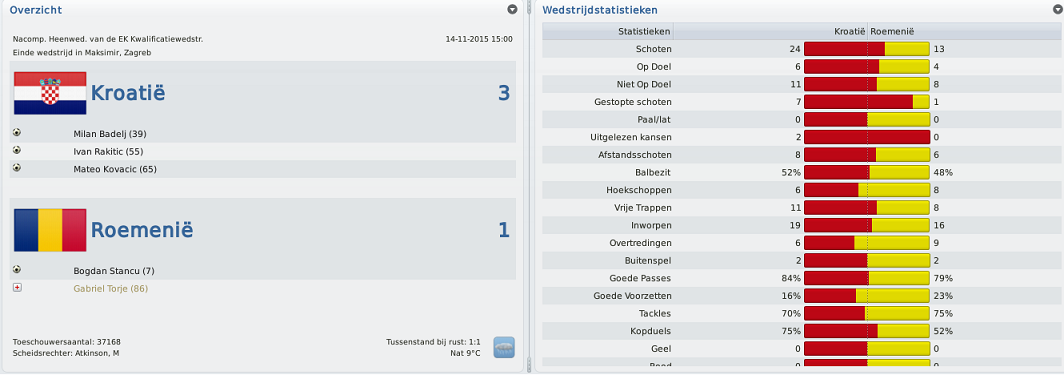Open the Kroatië team name link
Viewport: 1064px width, 375px height.
(x=128, y=93)
